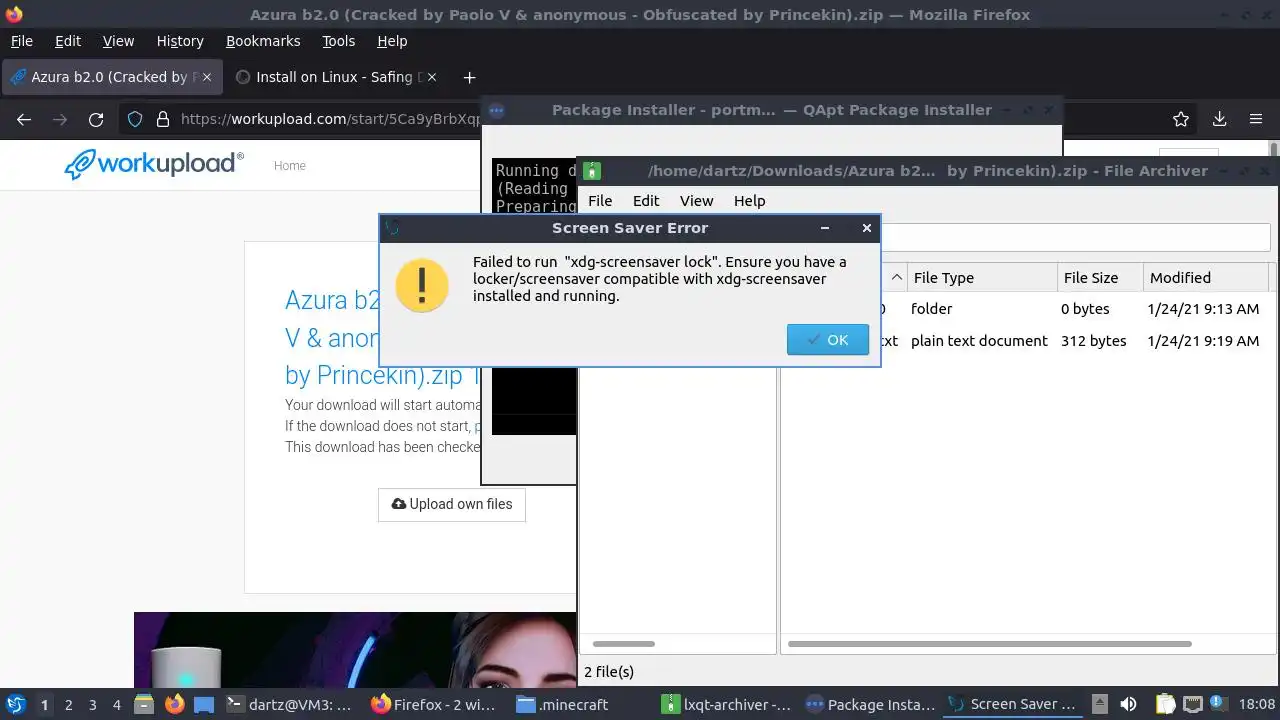Select the plain text document row
1280x720 pixels.
1030,341
